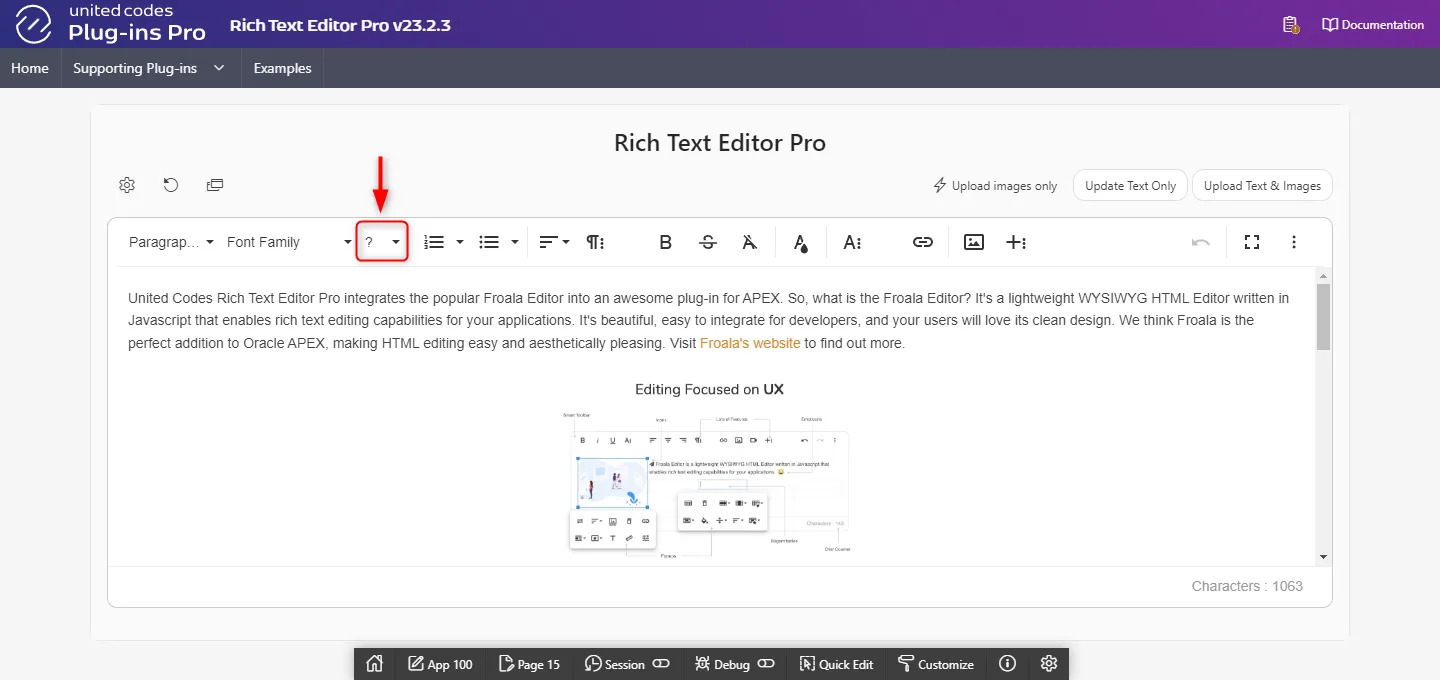Click the Bold formatting icon
Image resolution: width=1440 pixels, height=680 pixels.
(x=665, y=242)
